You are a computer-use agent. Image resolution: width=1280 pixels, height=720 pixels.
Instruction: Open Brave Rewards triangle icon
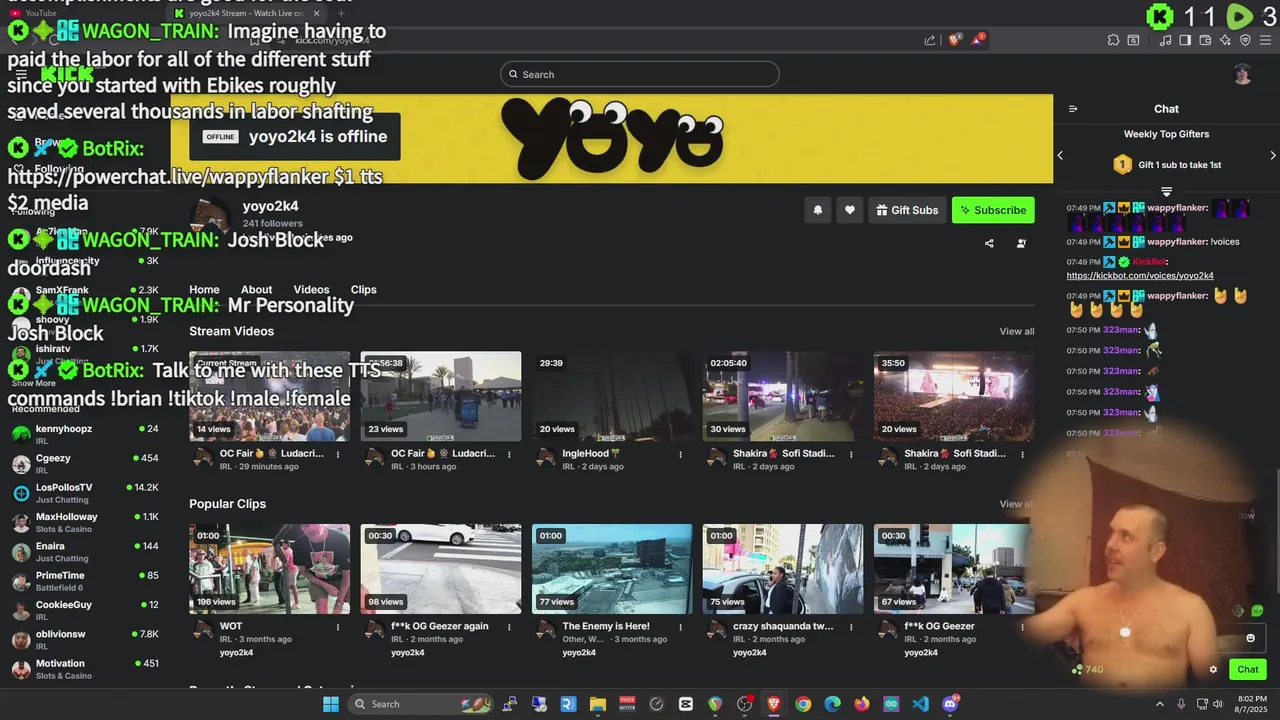tap(979, 40)
